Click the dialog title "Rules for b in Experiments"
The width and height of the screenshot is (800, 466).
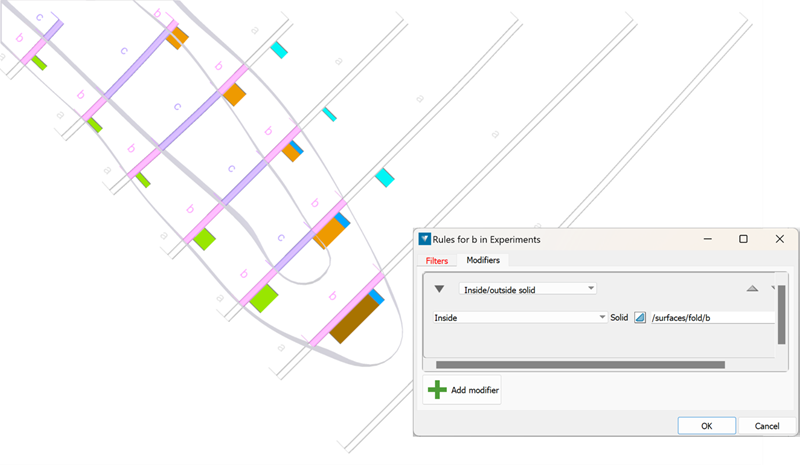click(486, 239)
